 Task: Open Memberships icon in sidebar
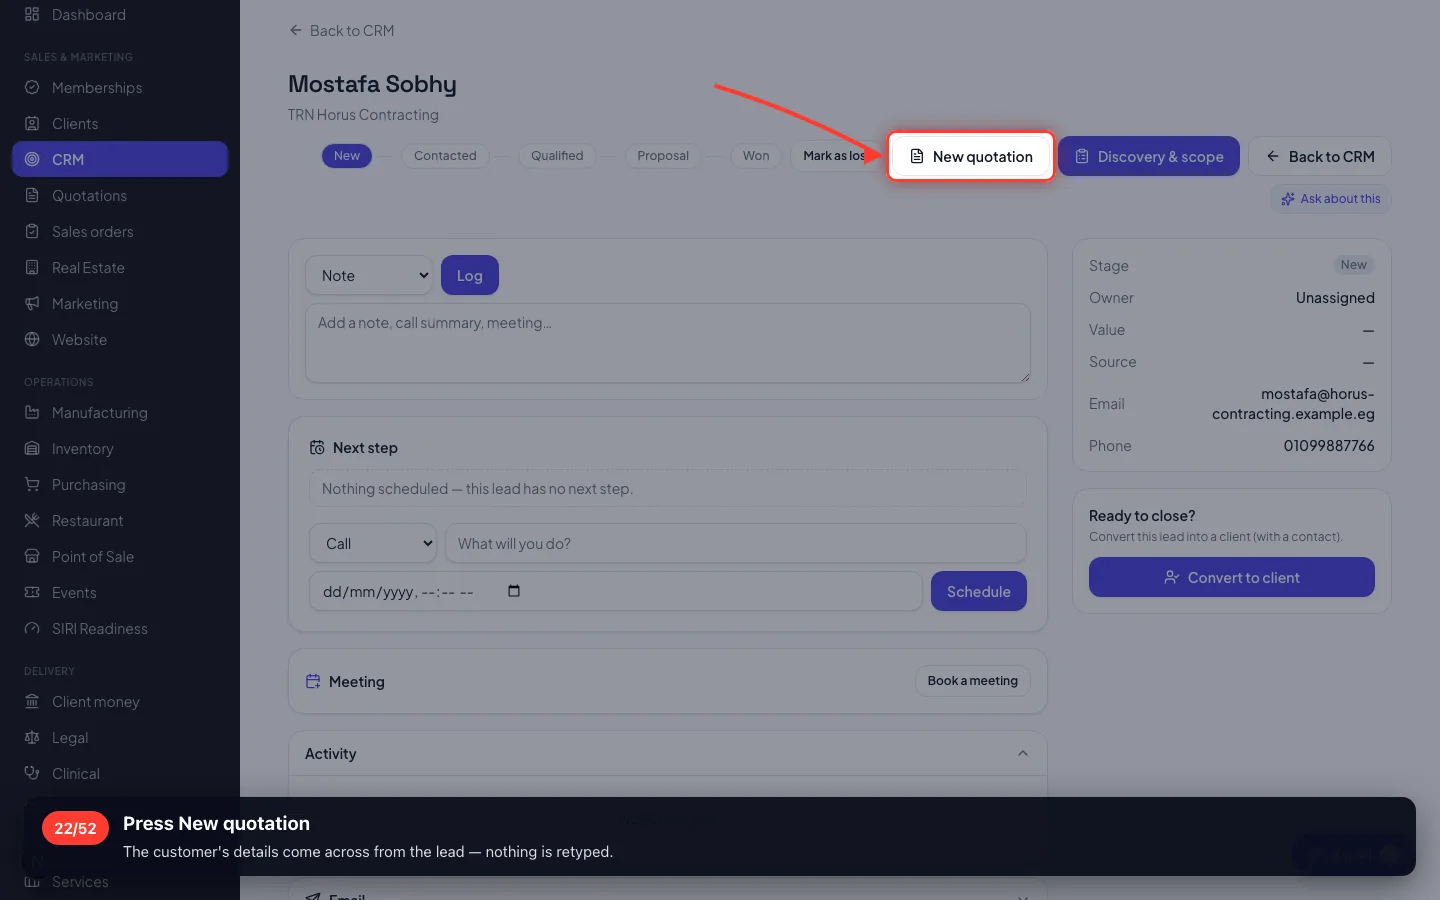click(x=32, y=88)
